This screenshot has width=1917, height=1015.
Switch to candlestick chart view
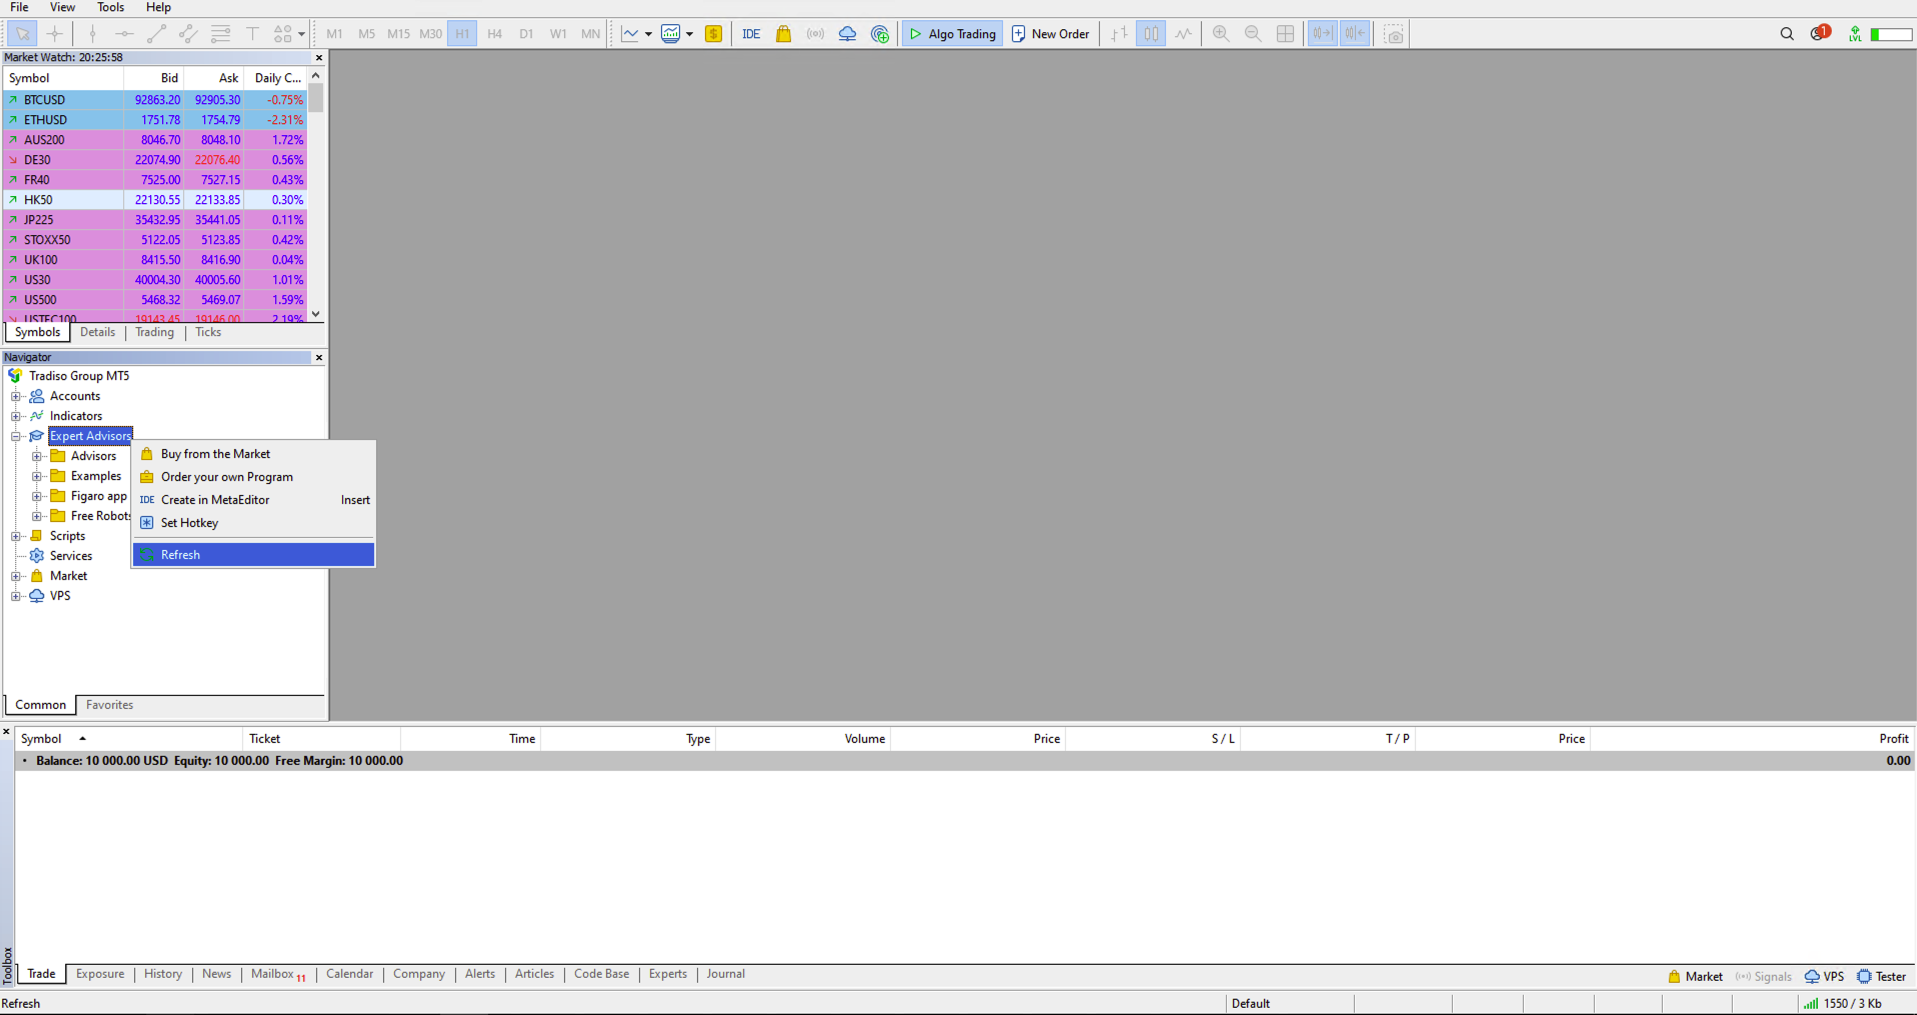(1151, 34)
